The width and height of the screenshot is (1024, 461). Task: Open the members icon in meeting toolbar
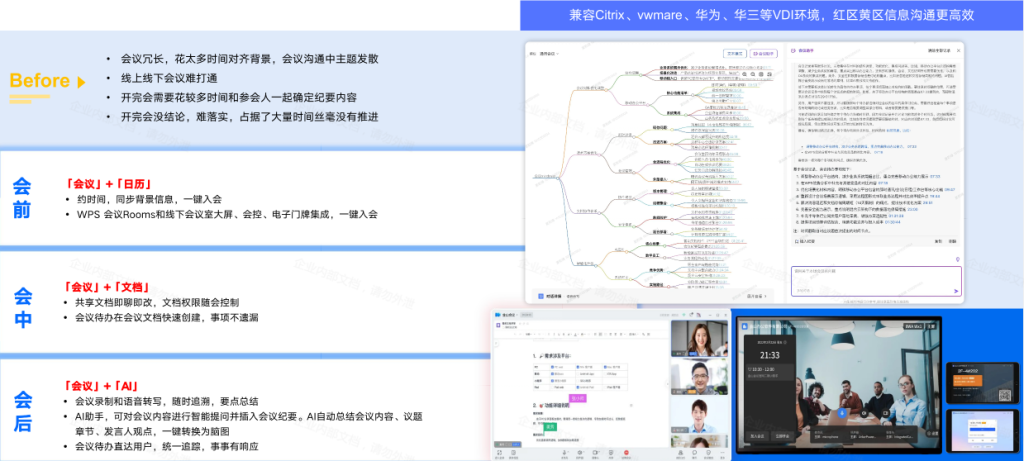[680, 453]
